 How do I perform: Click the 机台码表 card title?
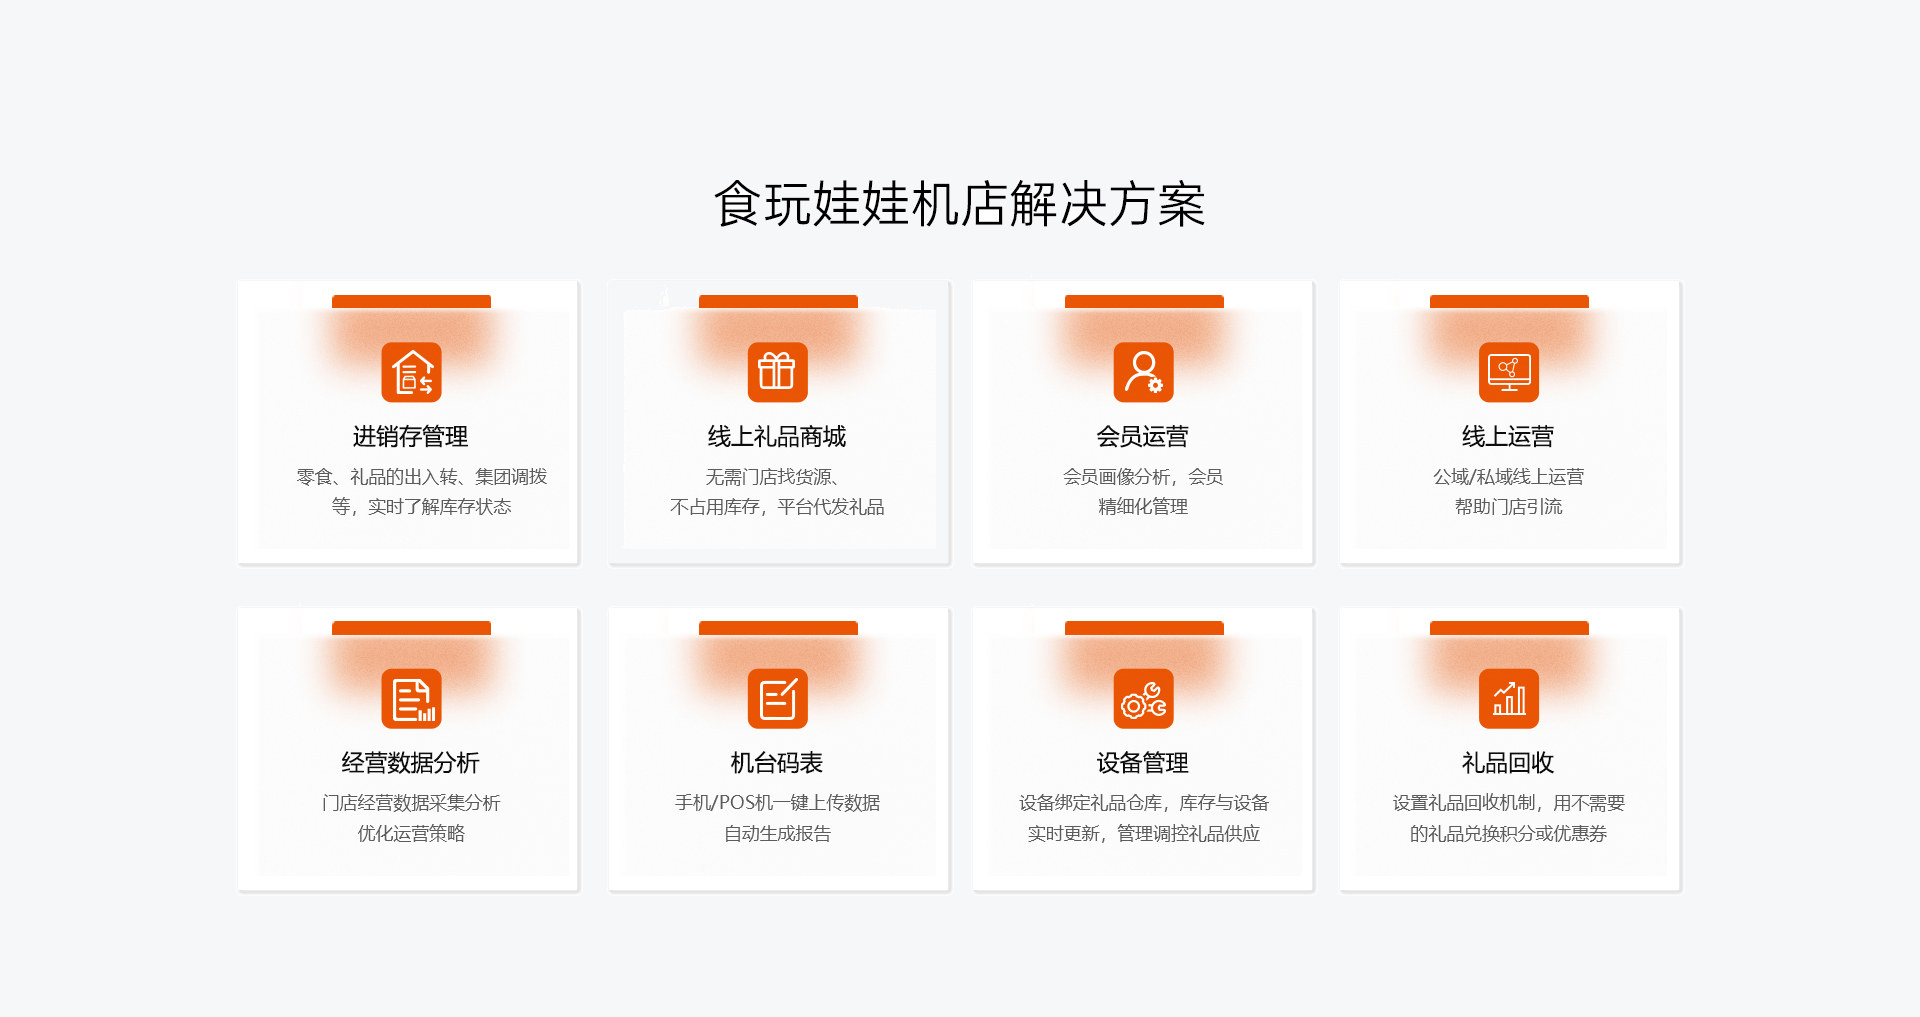pos(777,763)
